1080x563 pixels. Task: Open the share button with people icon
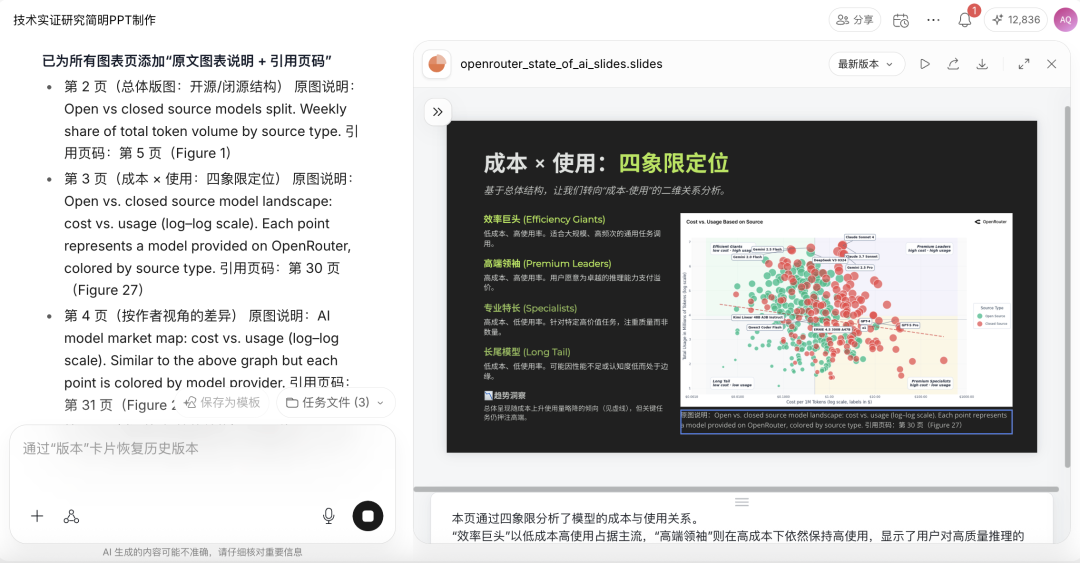(x=855, y=20)
